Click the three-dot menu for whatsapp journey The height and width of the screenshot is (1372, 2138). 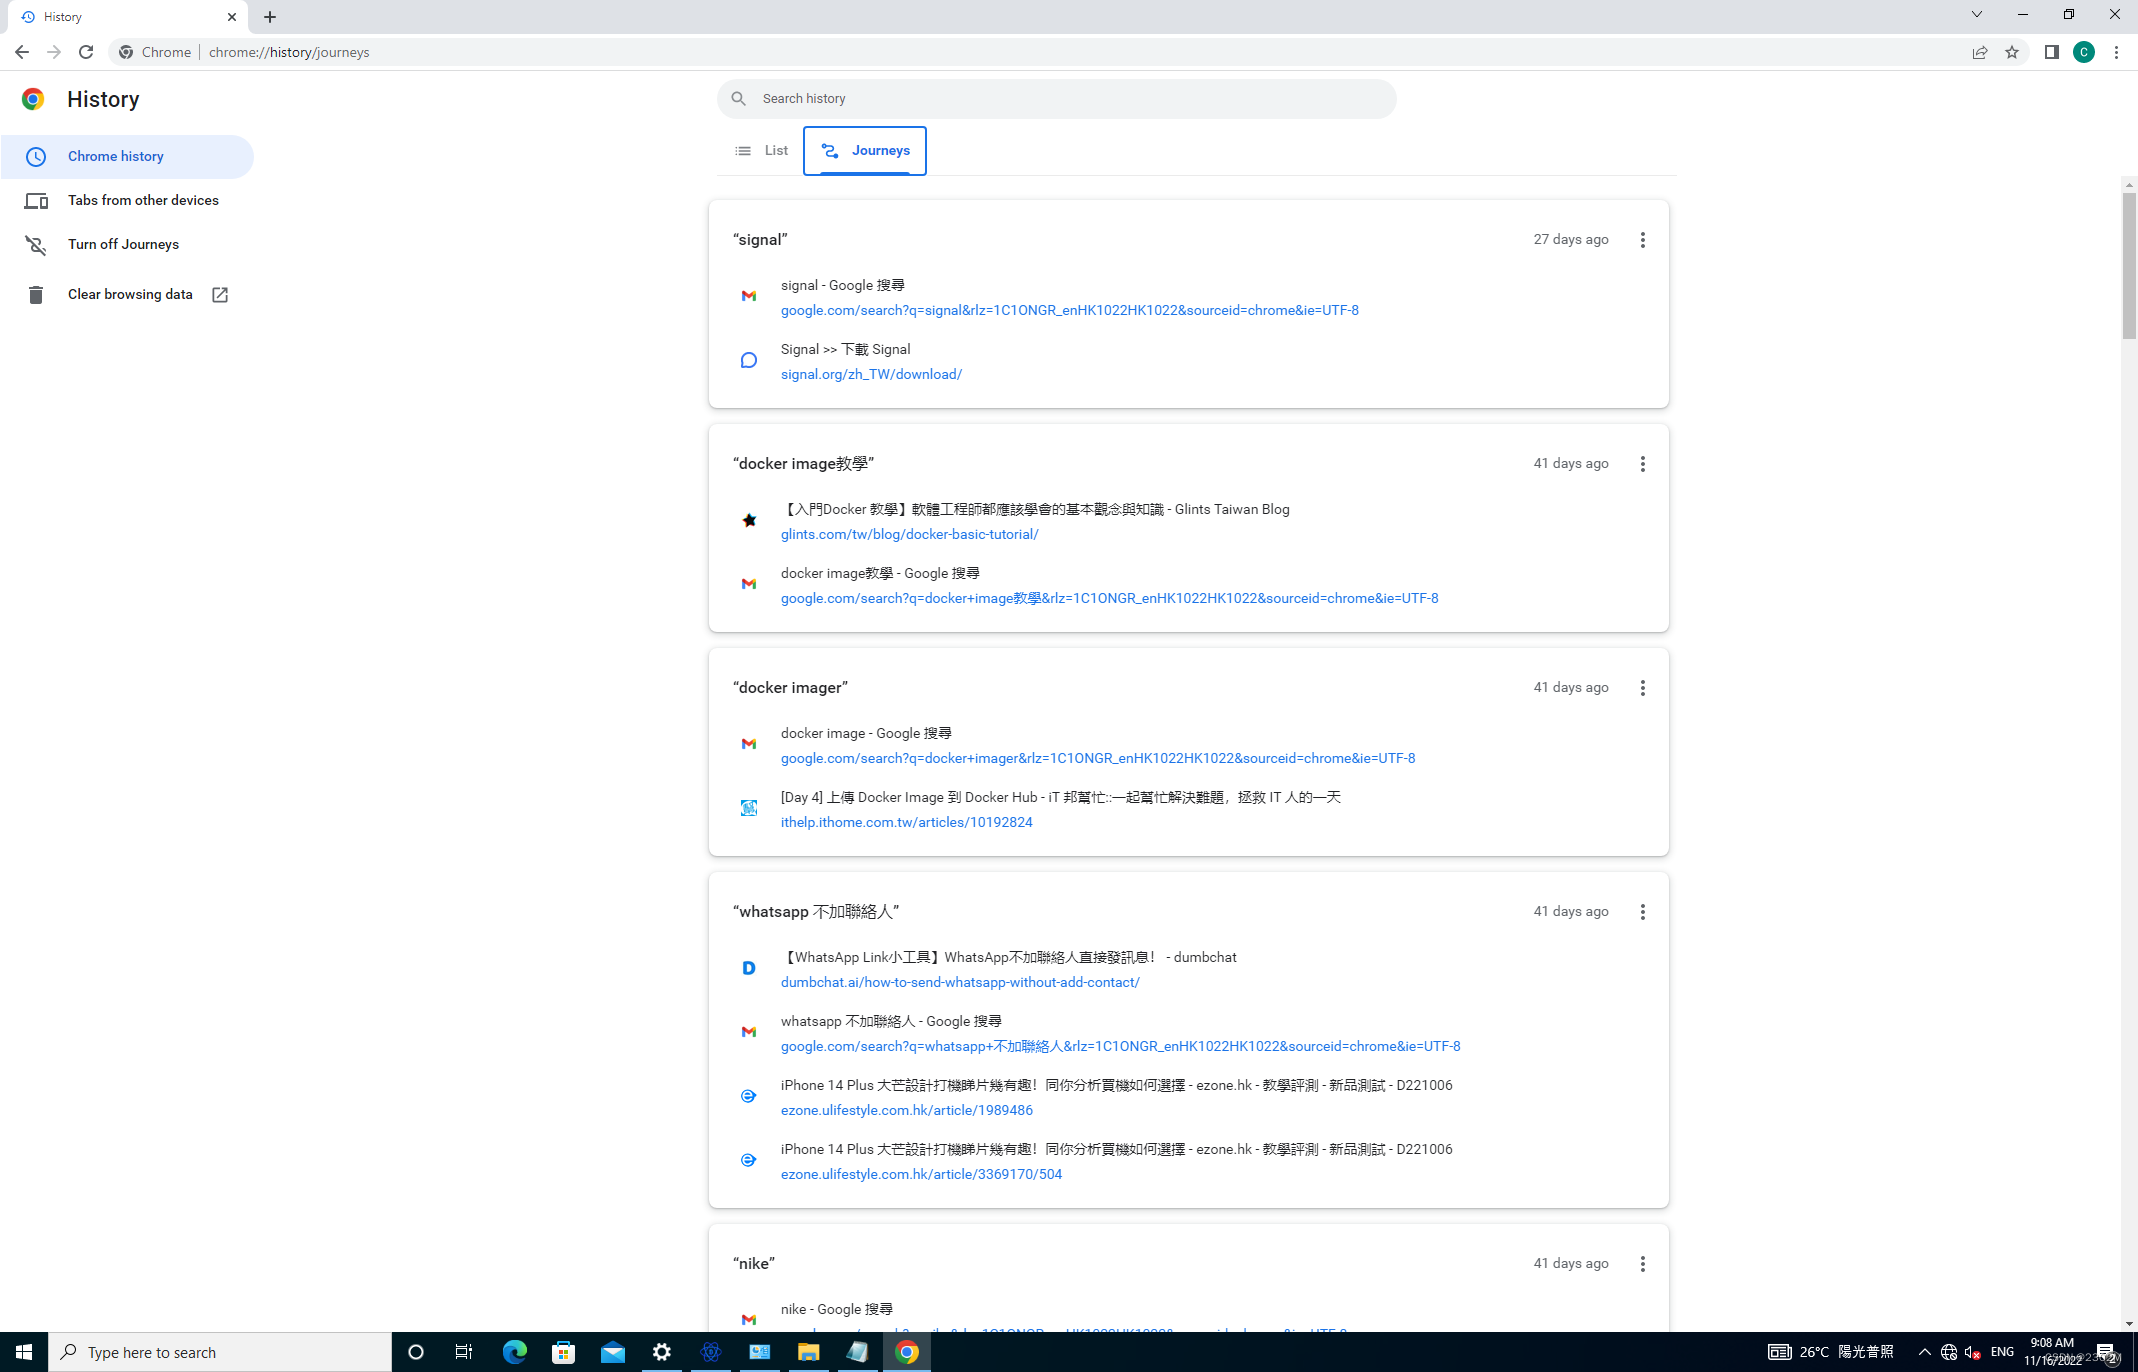click(x=1642, y=911)
